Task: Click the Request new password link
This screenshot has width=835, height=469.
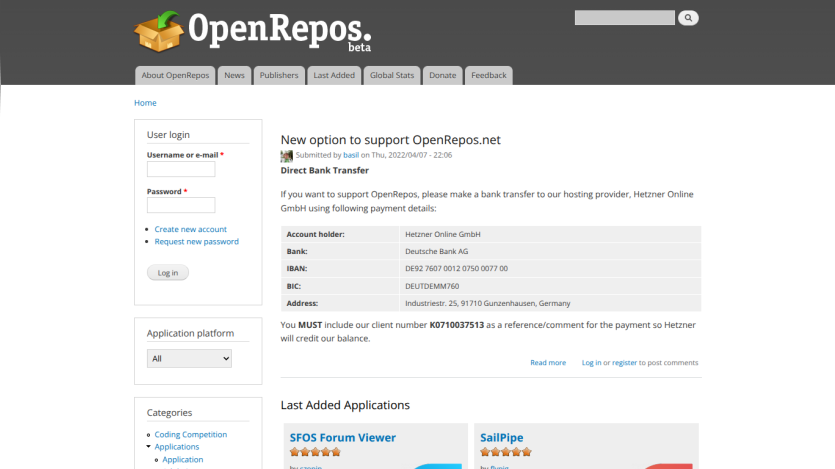Action: 197,242
